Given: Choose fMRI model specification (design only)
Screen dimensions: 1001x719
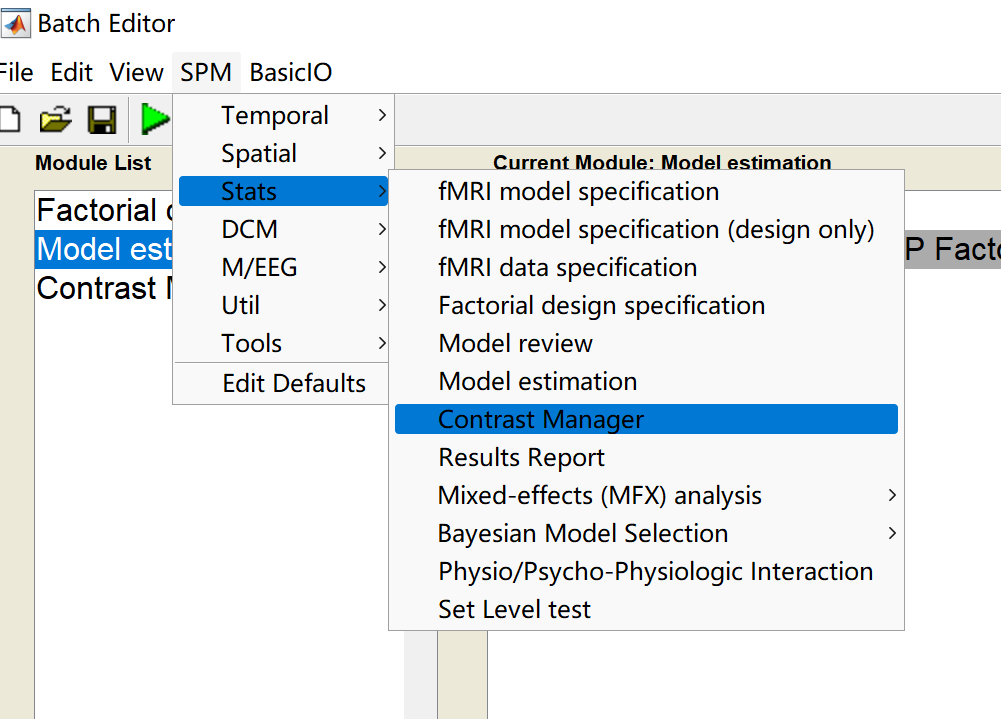Looking at the screenshot, I should tap(656, 229).
